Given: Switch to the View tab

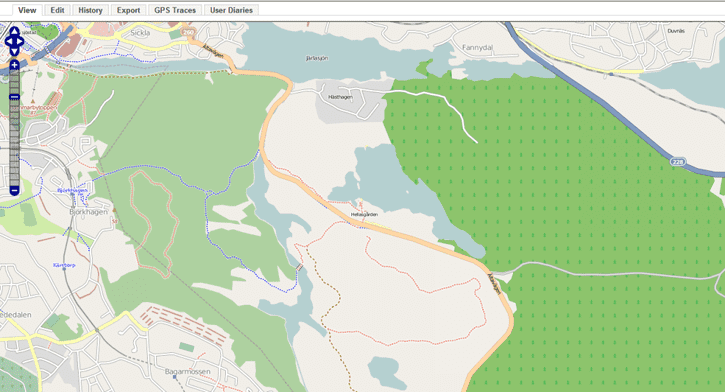Looking at the screenshot, I should 27,10.
